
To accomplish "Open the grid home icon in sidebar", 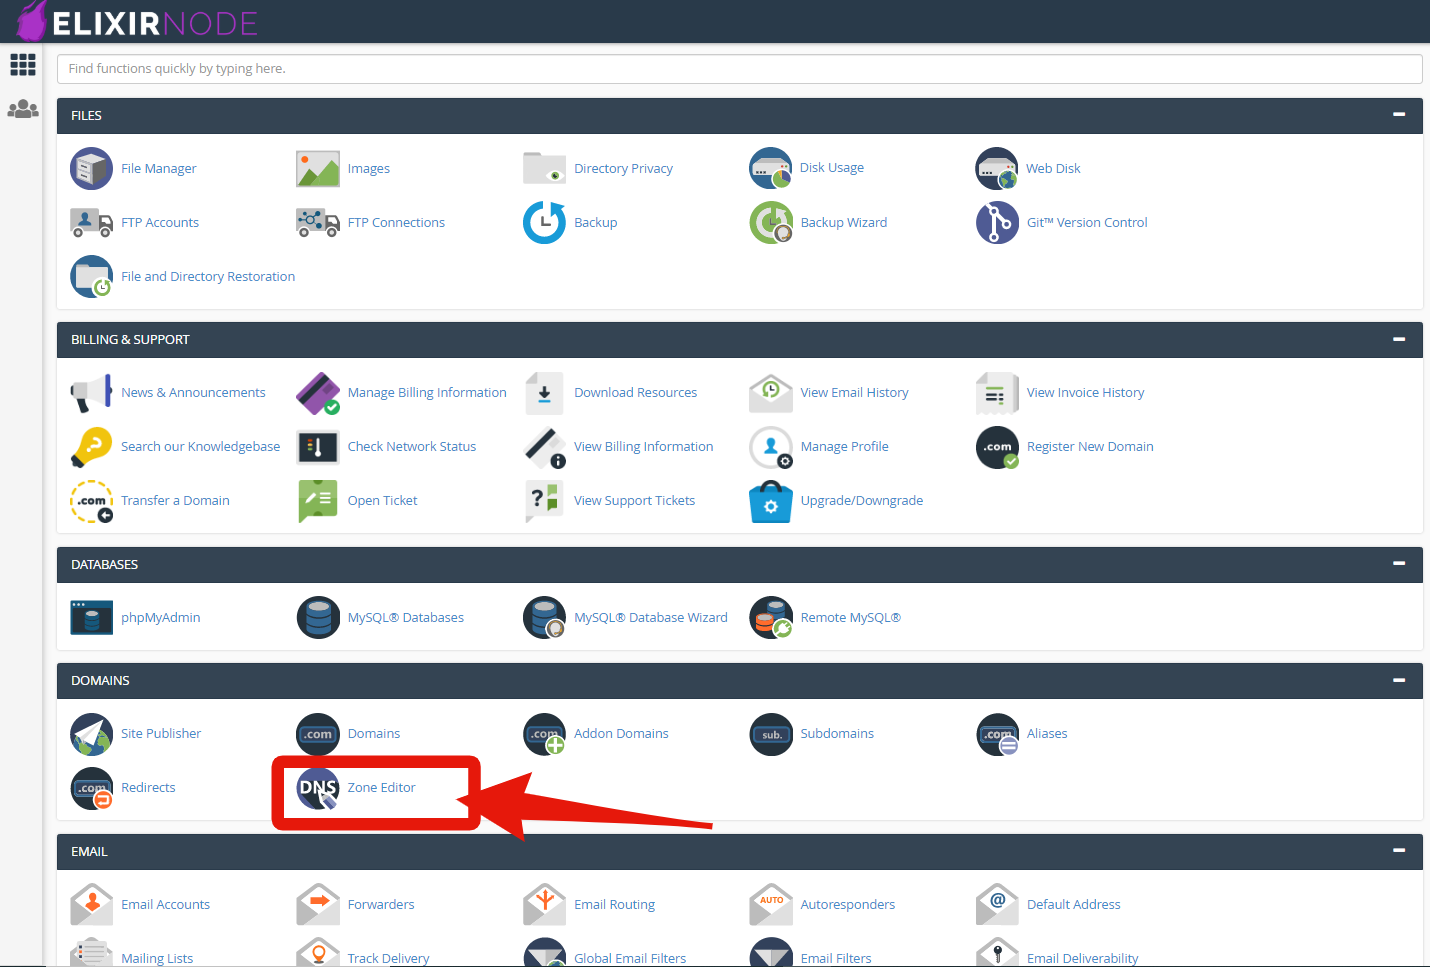I will pyautogui.click(x=22, y=65).
